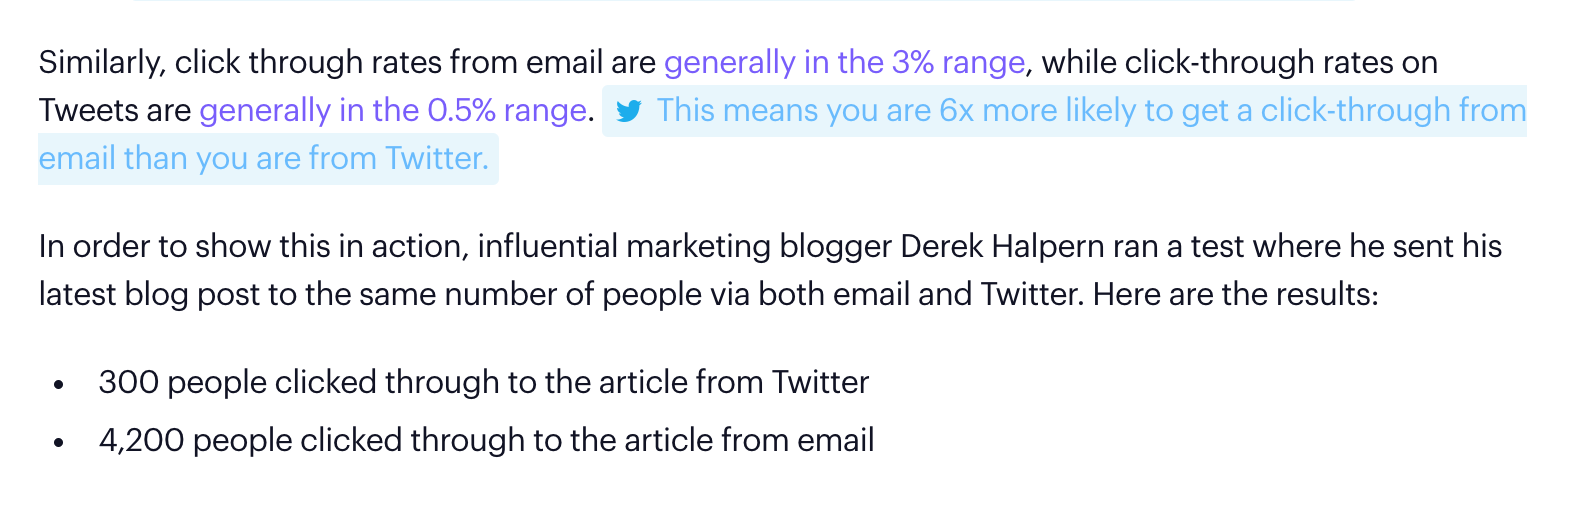Image resolution: width=1578 pixels, height=510 pixels.
Task: Select the "4,200 people clicked through" bullet item
Action: point(487,440)
